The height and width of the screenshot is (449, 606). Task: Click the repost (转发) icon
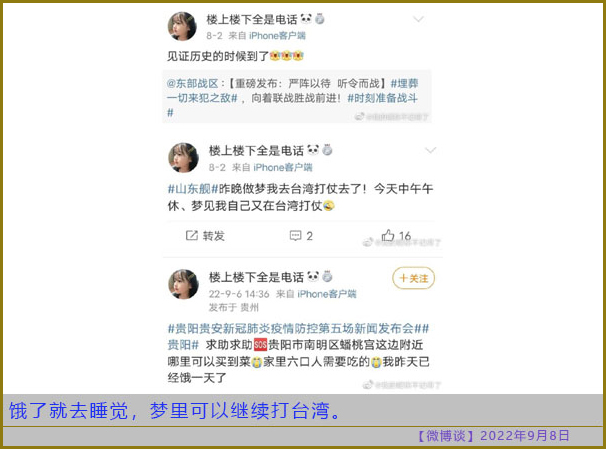click(x=192, y=235)
